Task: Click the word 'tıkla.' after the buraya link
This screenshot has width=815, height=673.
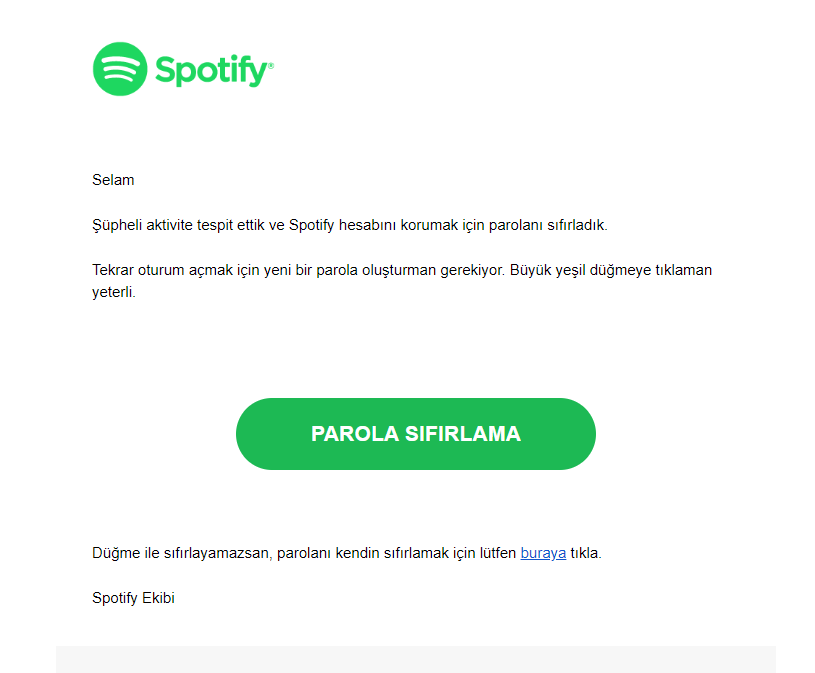Action: [586, 552]
